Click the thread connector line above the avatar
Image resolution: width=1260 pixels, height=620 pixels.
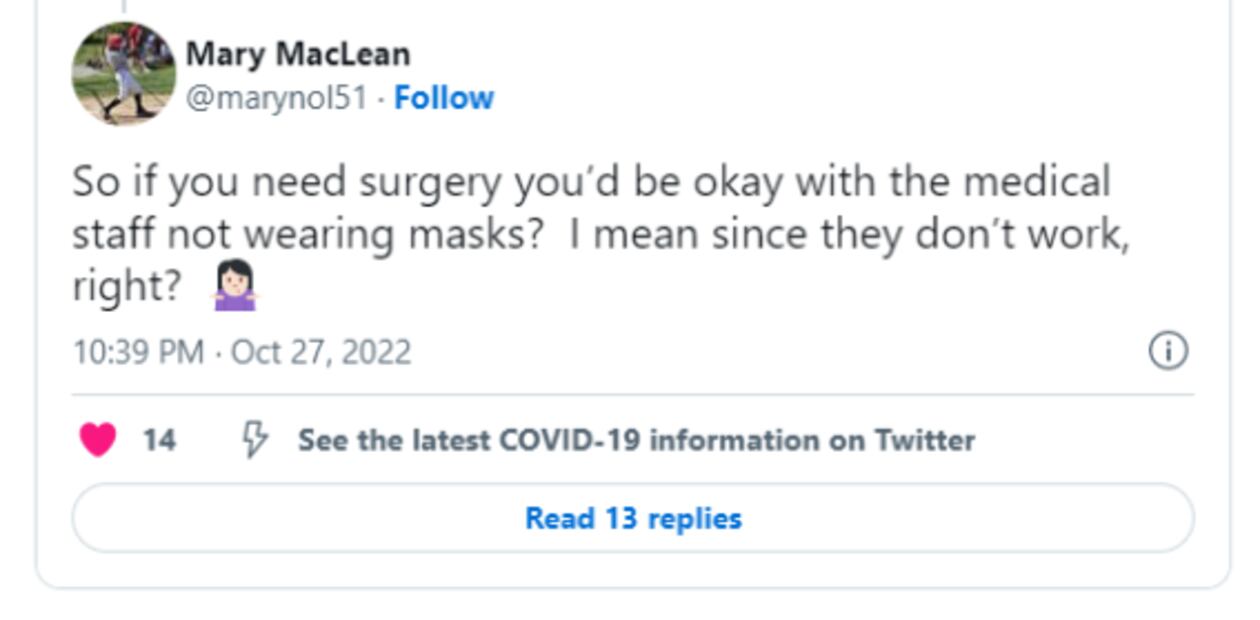123,6
